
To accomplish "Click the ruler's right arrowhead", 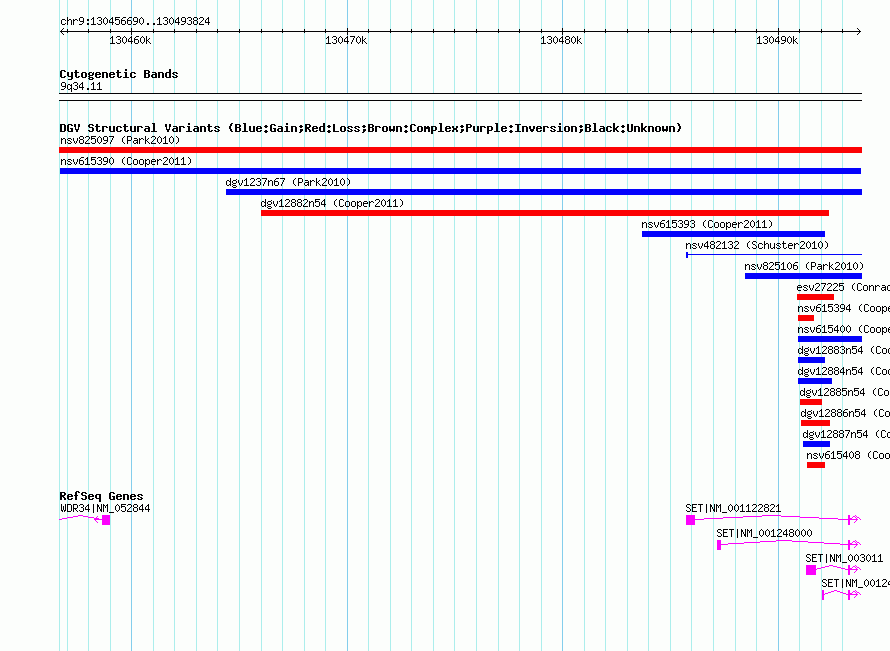I will tap(859, 32).
